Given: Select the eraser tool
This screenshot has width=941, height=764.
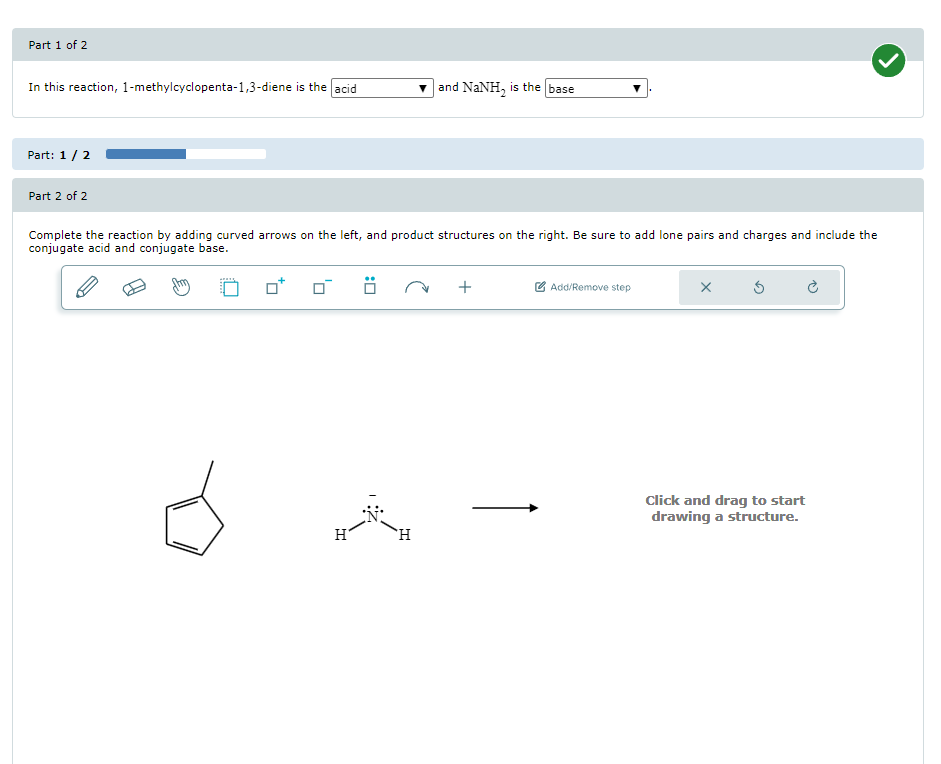Looking at the screenshot, I should tap(135, 287).
